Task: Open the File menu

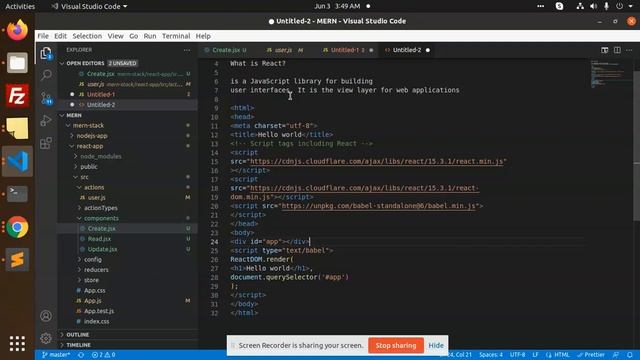Action: 43,36
